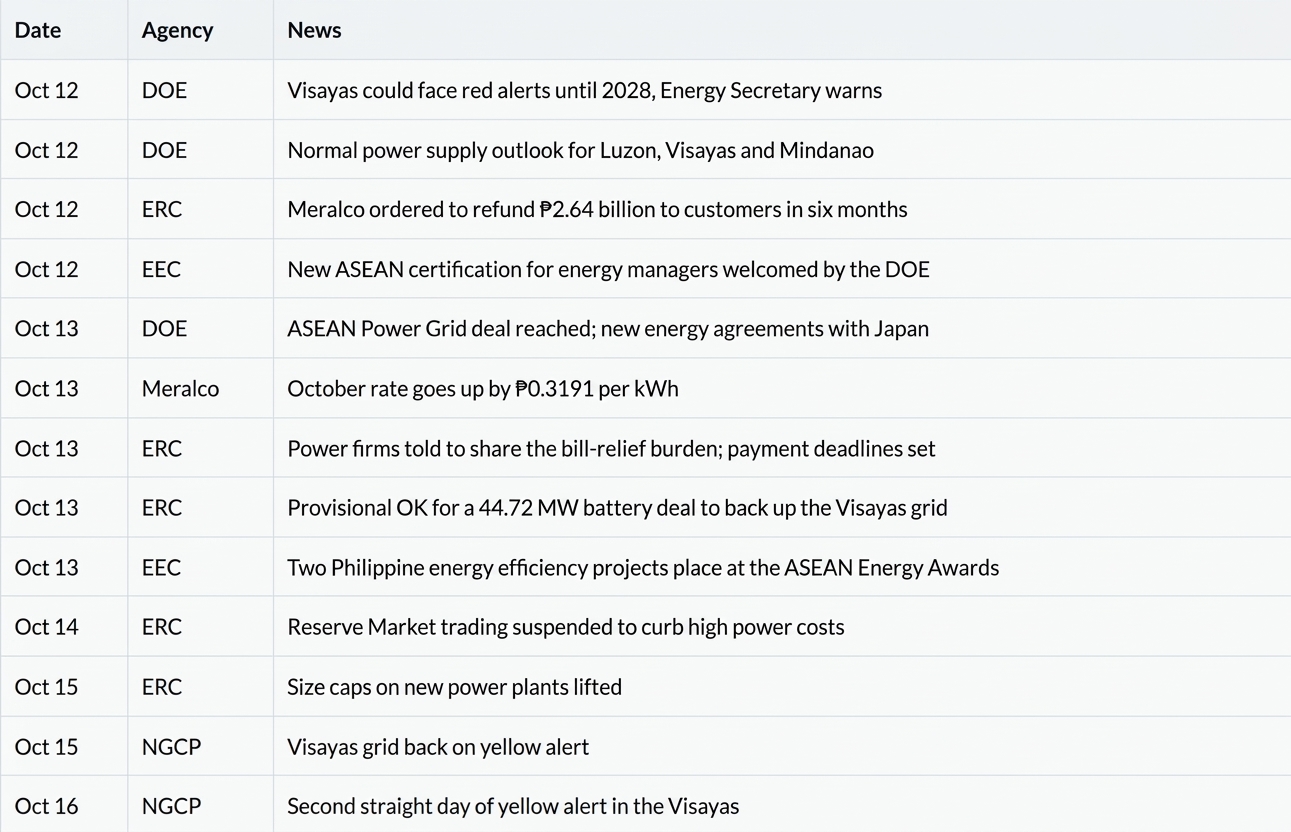
Task: Select the Size caps on power plants headline
Action: pos(454,687)
